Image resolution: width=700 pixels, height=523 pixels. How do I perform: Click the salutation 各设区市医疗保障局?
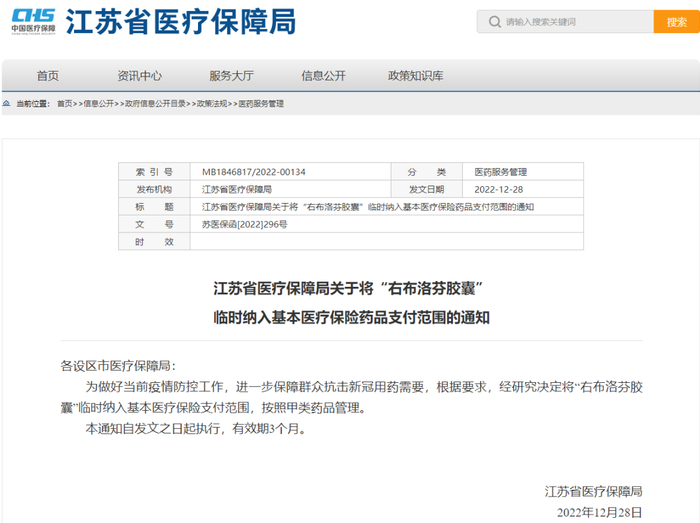118,366
